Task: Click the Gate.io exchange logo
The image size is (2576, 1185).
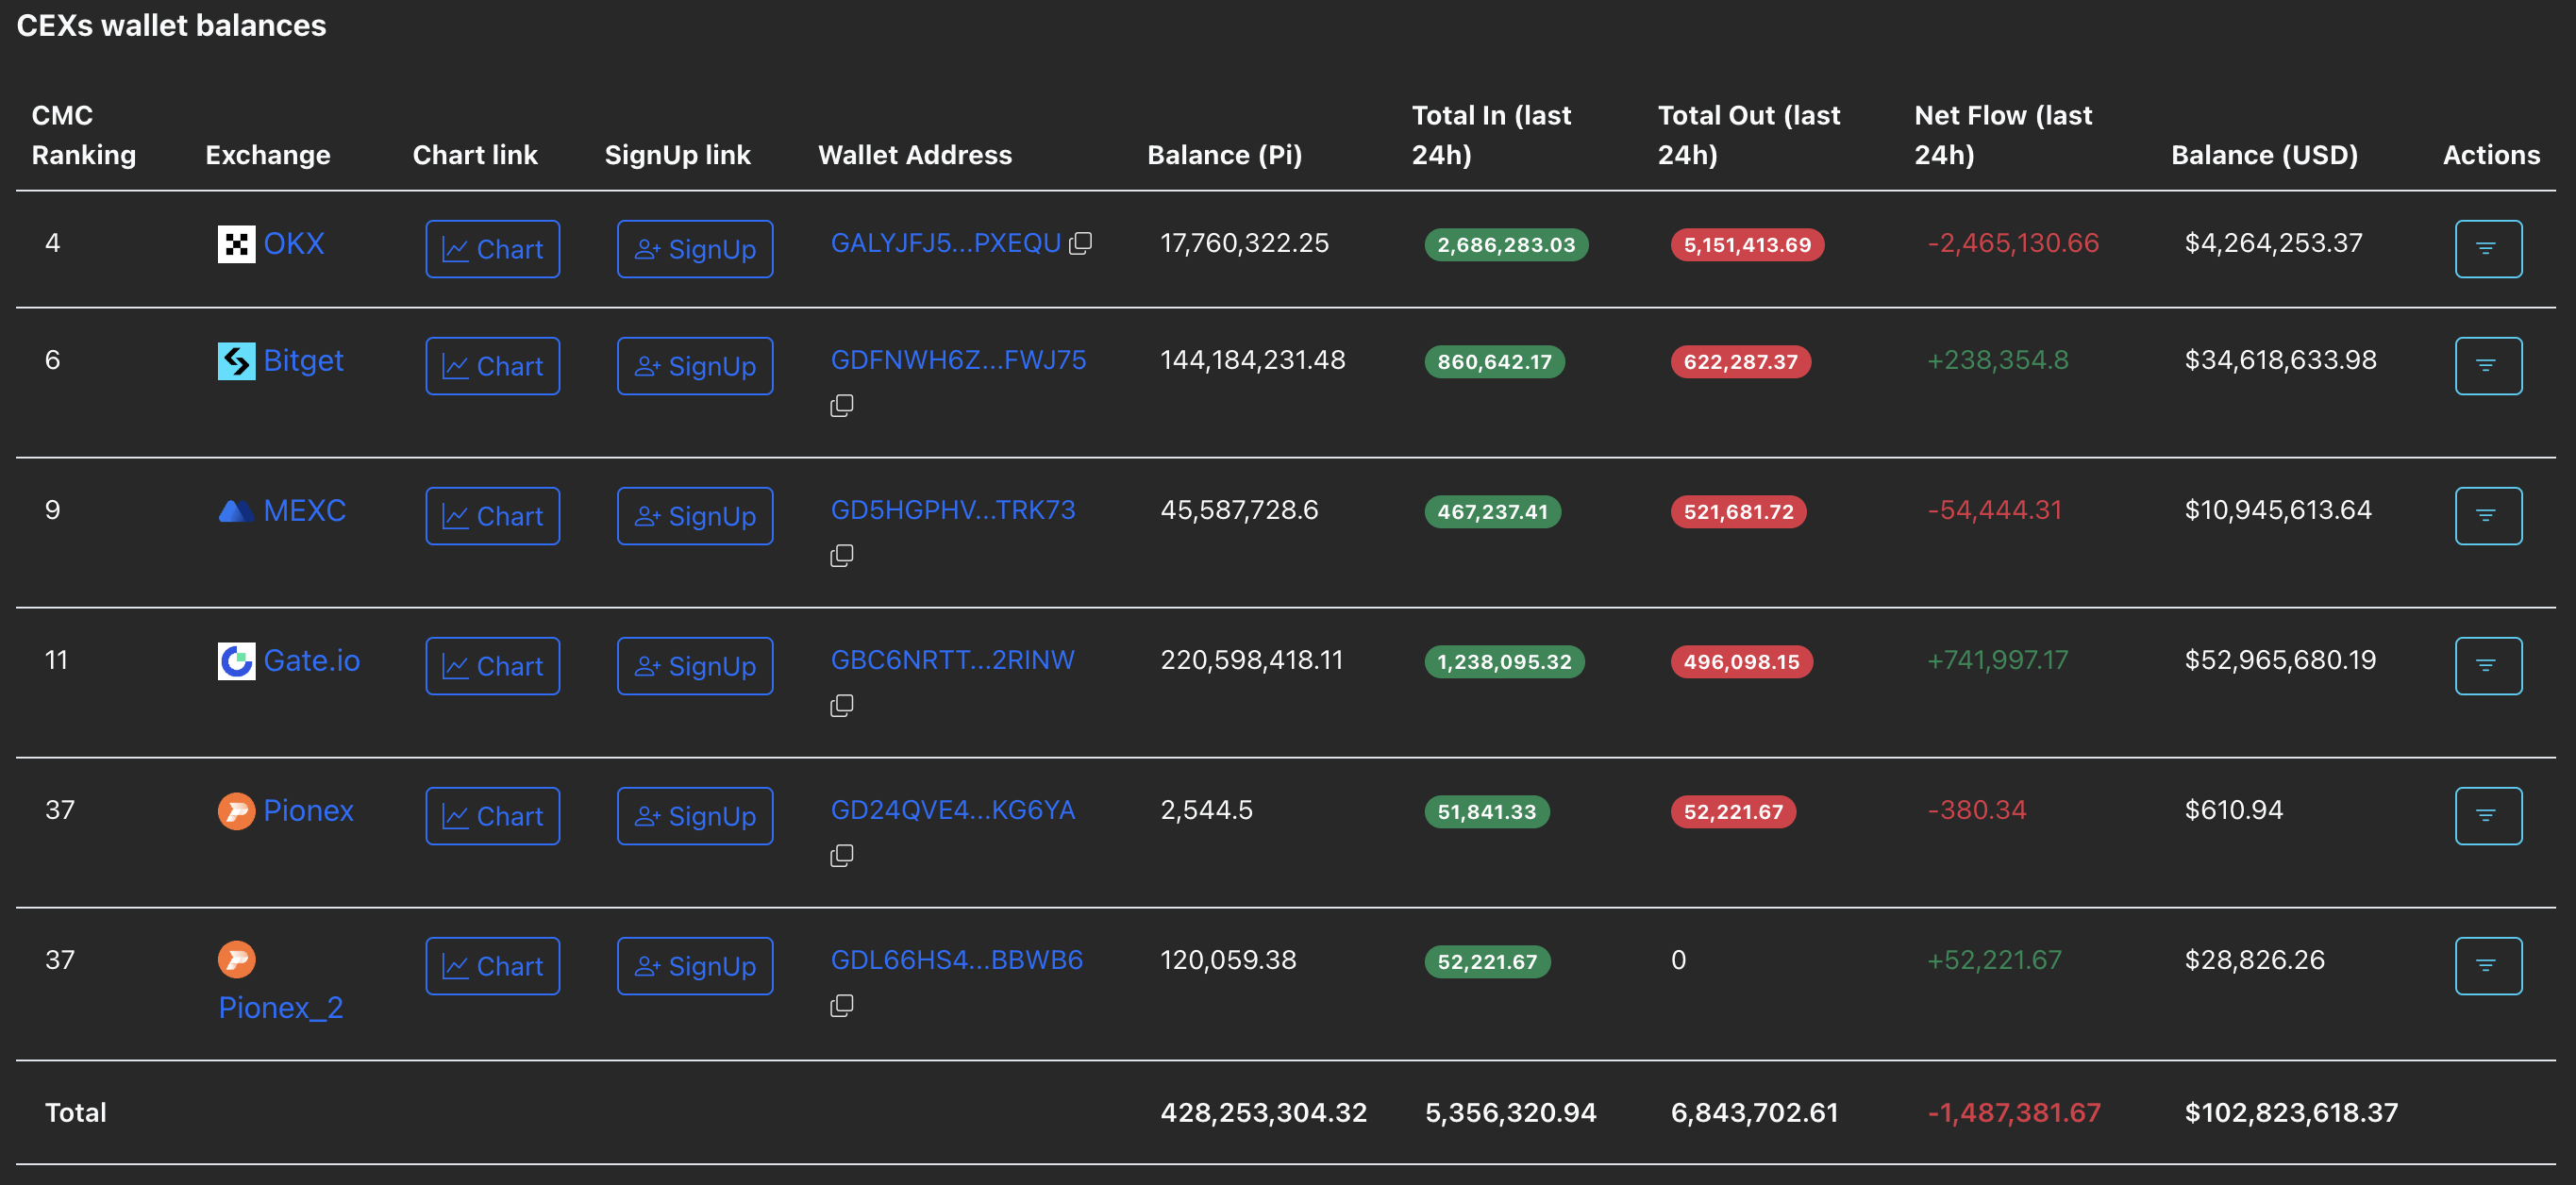Action: (236, 660)
